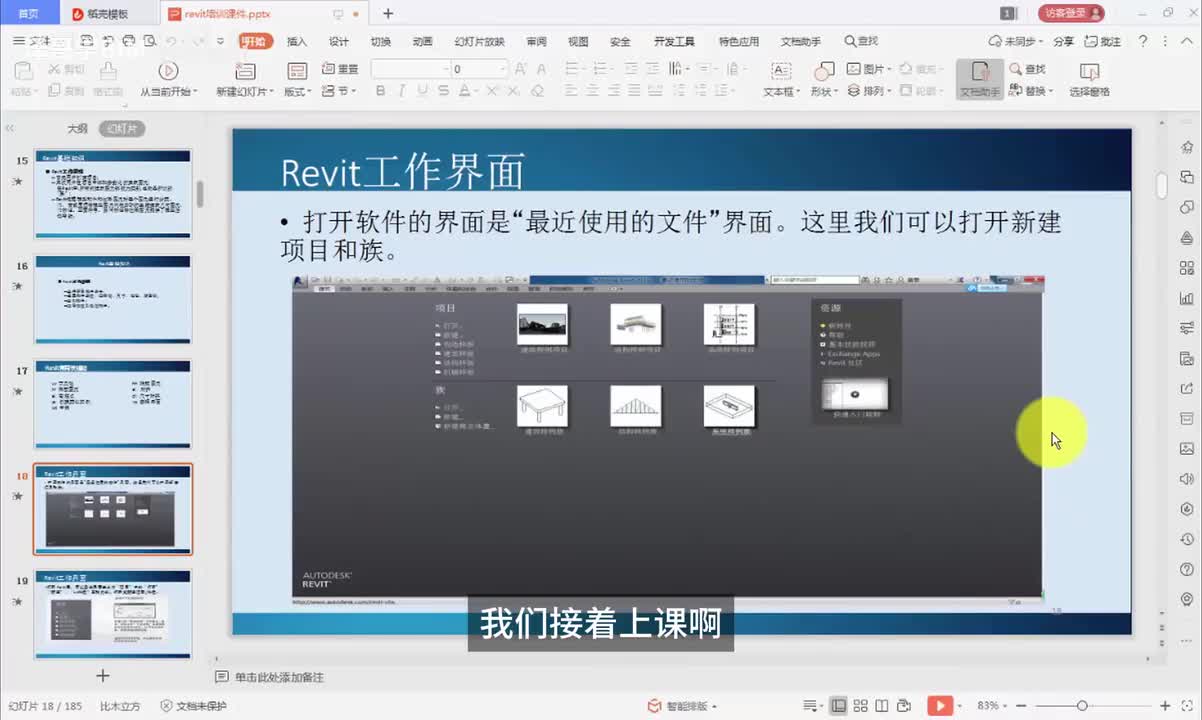The width and height of the screenshot is (1202, 720).
Task: Open the font name combo box
Action: pyautogui.click(x=410, y=69)
